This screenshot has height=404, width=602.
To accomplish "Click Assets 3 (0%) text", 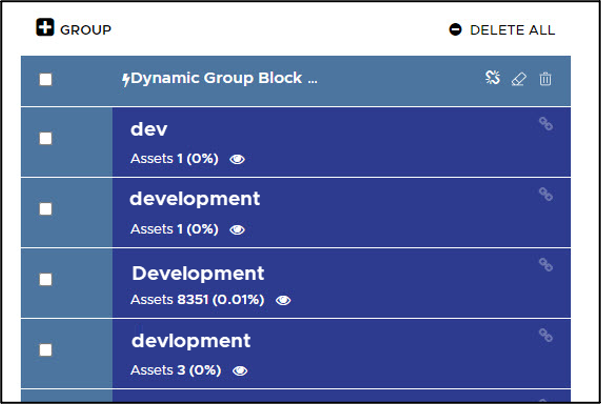I will (x=176, y=370).
